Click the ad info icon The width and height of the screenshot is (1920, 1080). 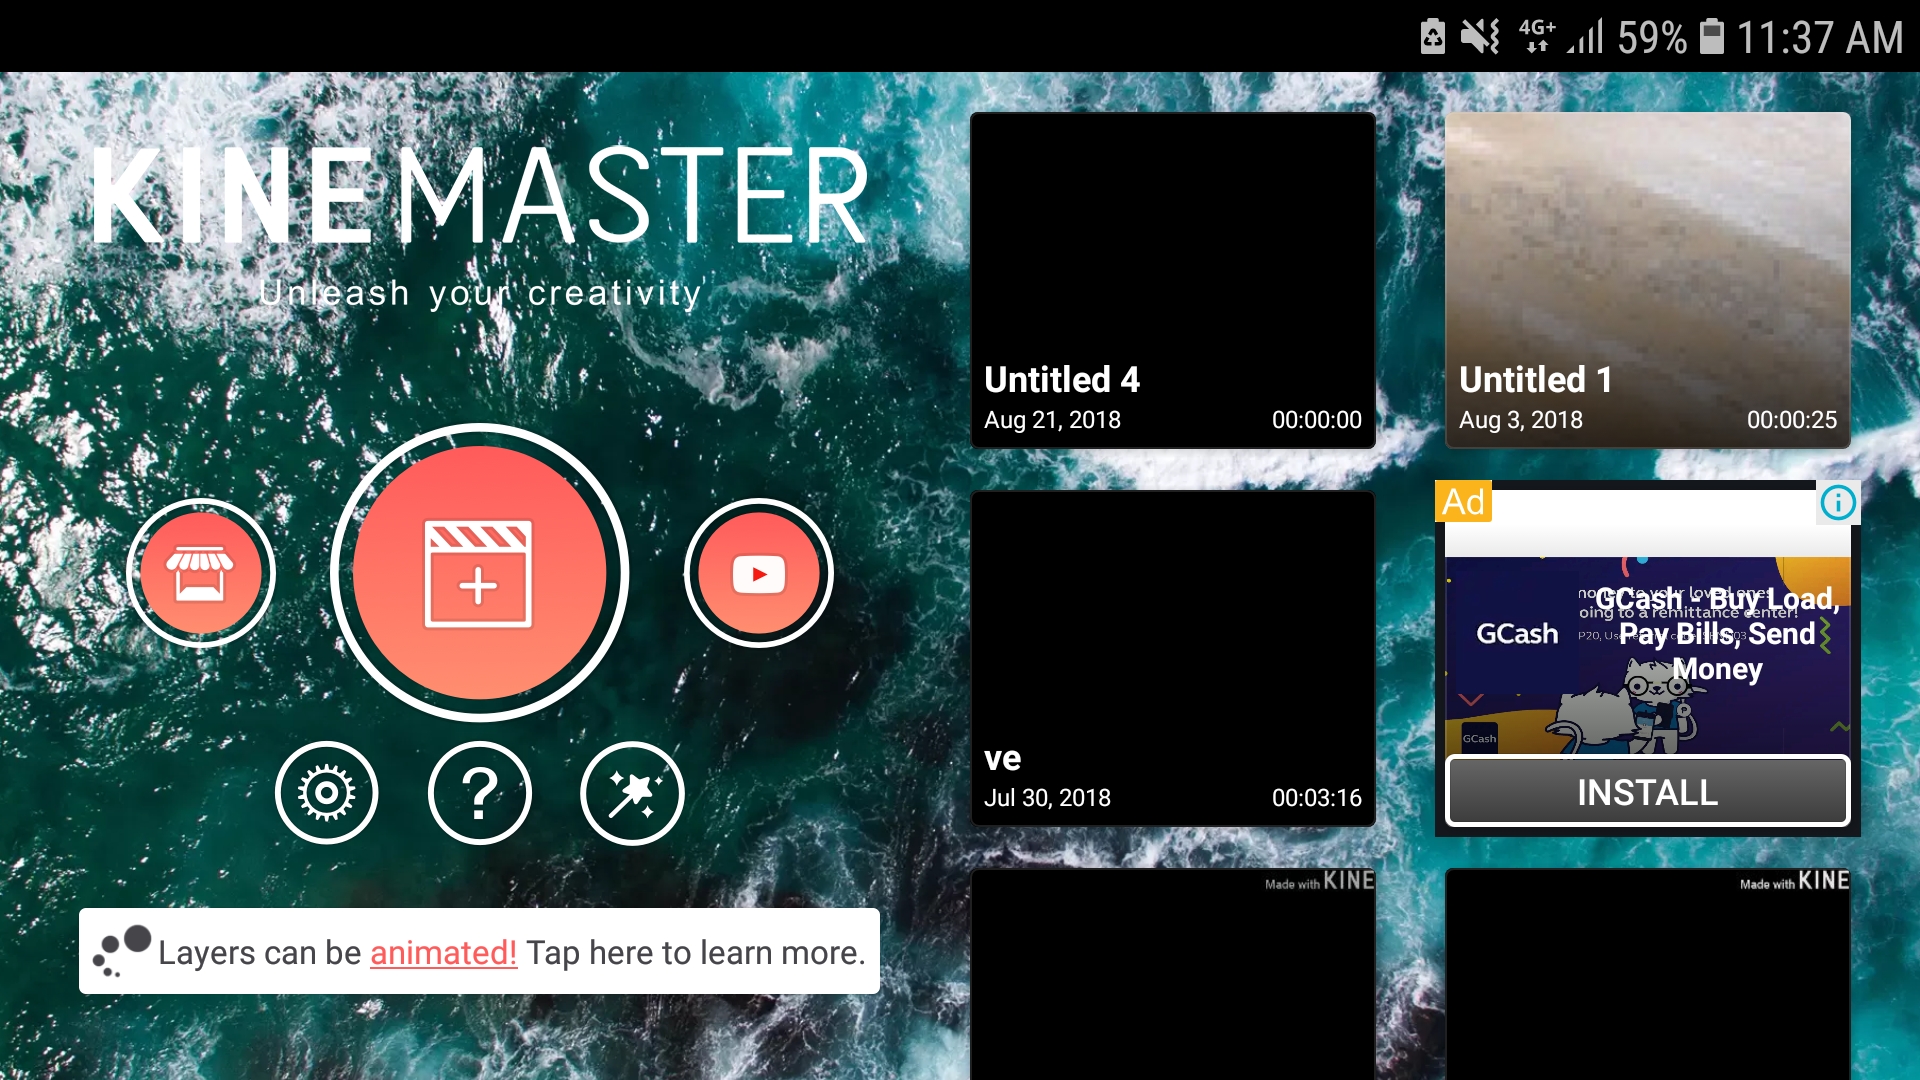tap(1838, 502)
